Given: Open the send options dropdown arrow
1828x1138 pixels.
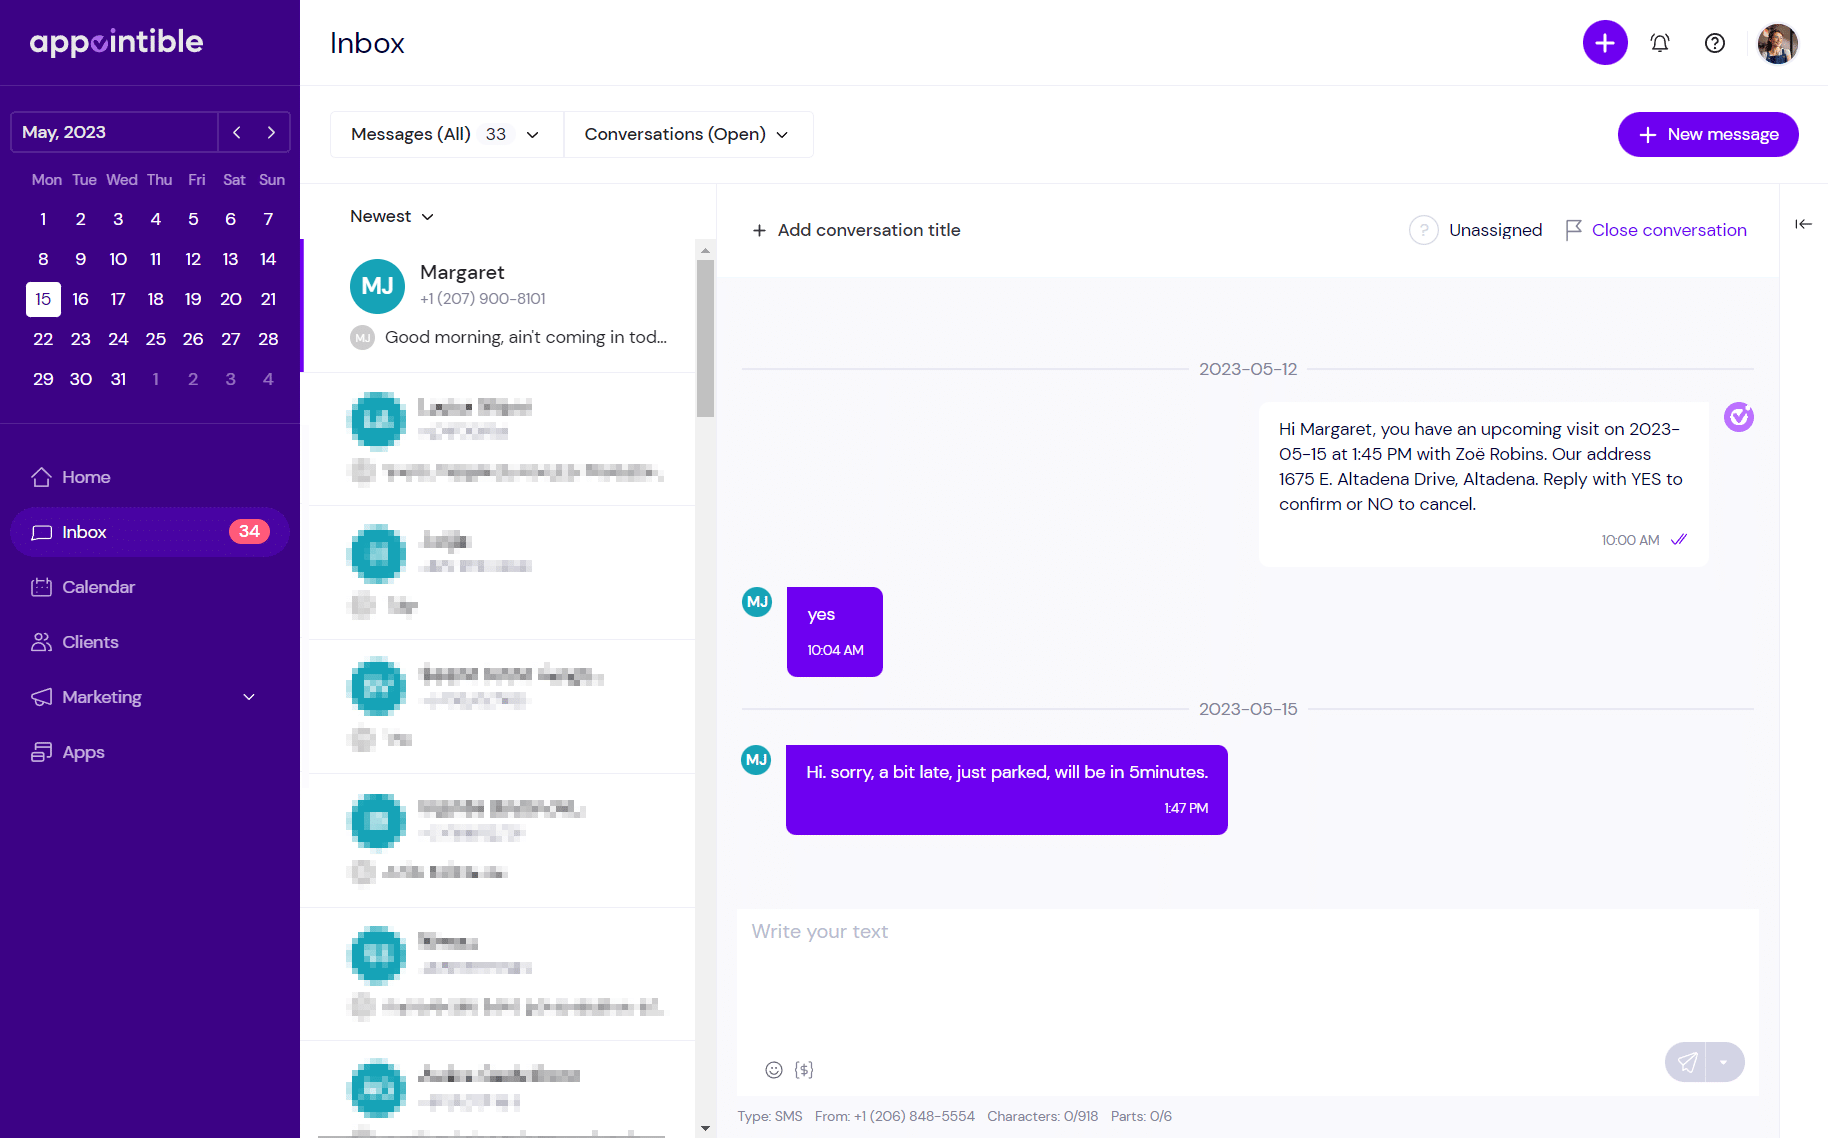Looking at the screenshot, I should pyautogui.click(x=1724, y=1062).
